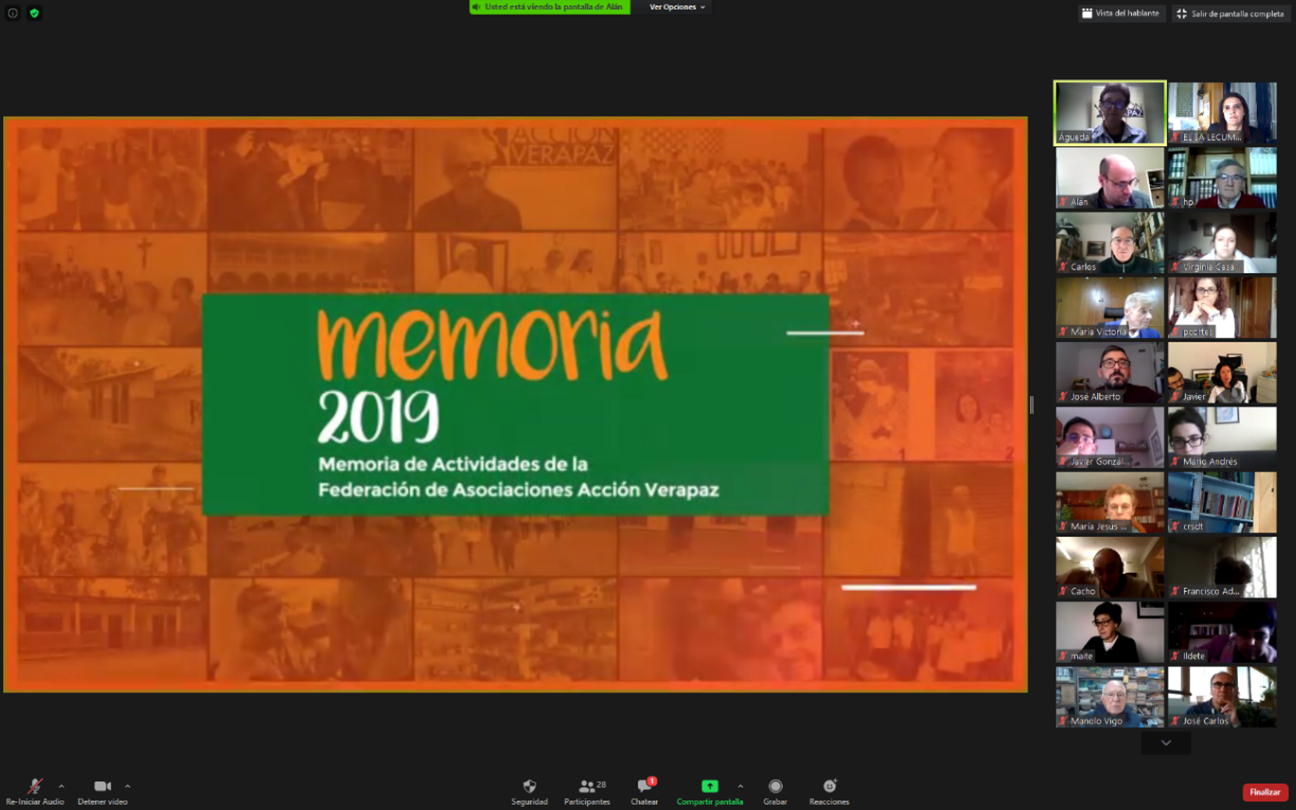Image resolution: width=1296 pixels, height=810 pixels.
Task: Open the Chatear chat icon
Action: coord(644,787)
